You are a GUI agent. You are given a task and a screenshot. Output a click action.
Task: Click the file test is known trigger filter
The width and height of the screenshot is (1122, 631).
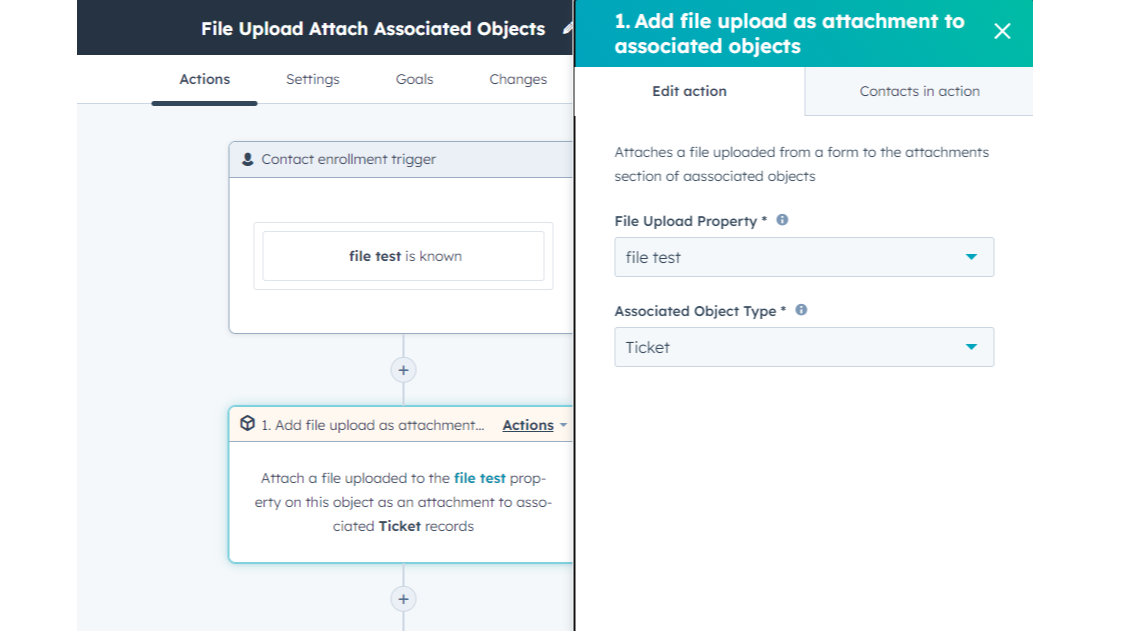[x=403, y=256]
